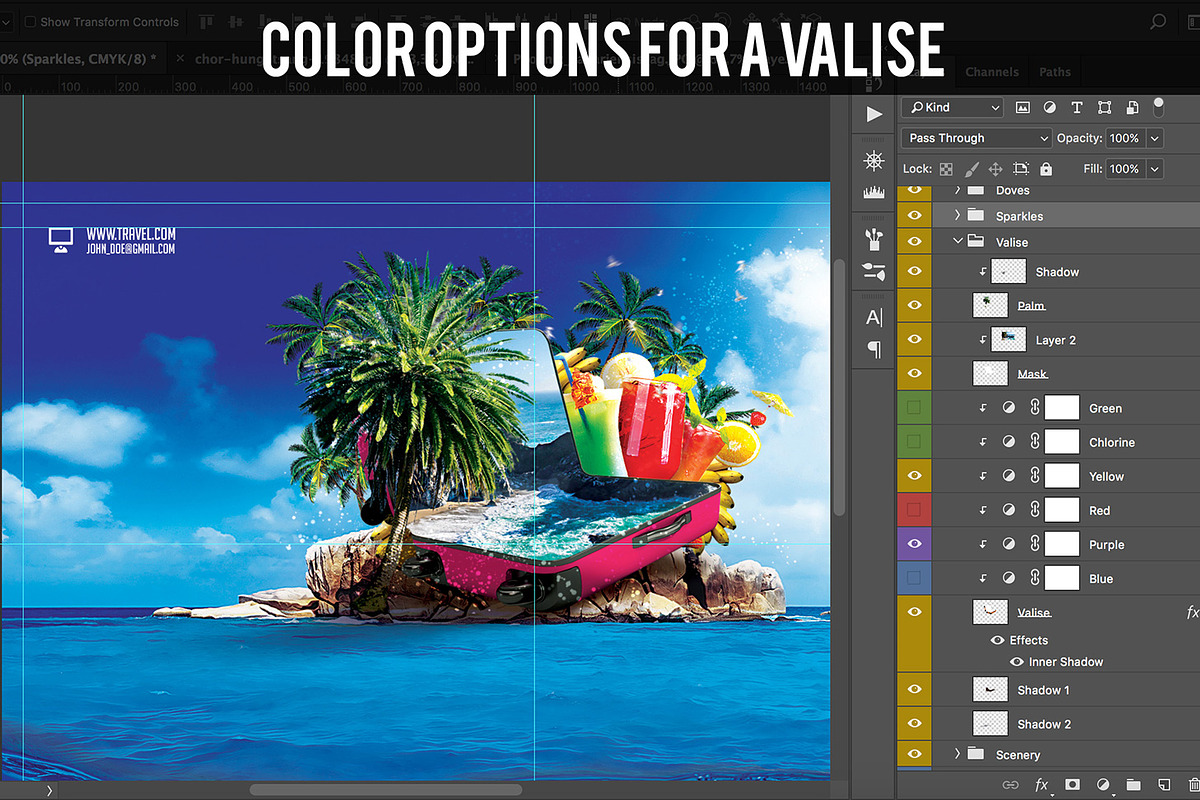Viewport: 1200px width, 800px height.
Task: Expand the Sparkles group
Action: [x=957, y=215]
